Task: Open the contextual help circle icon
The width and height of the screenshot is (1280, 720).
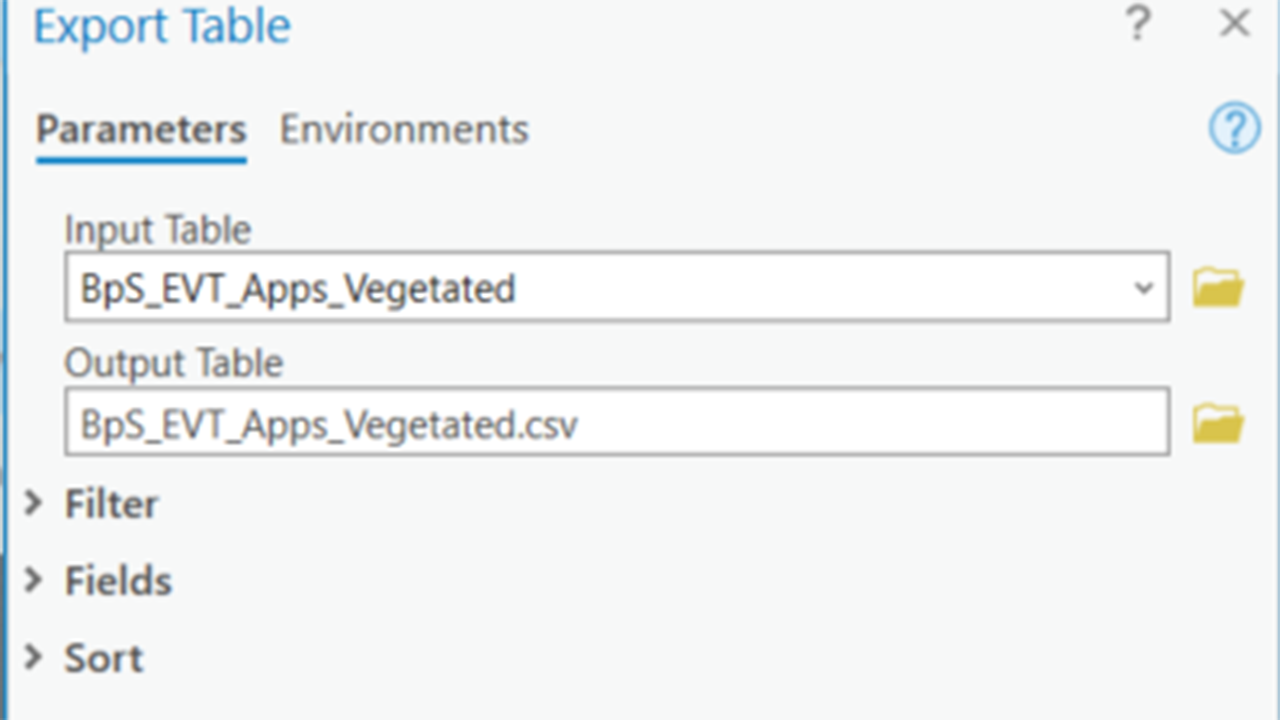Action: [x=1234, y=128]
